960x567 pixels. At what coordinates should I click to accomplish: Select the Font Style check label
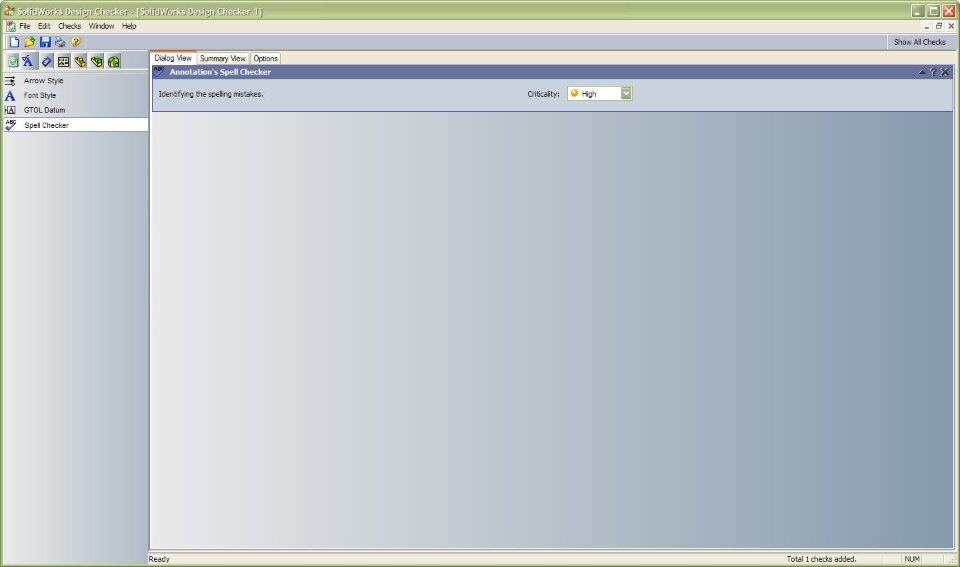(40, 96)
